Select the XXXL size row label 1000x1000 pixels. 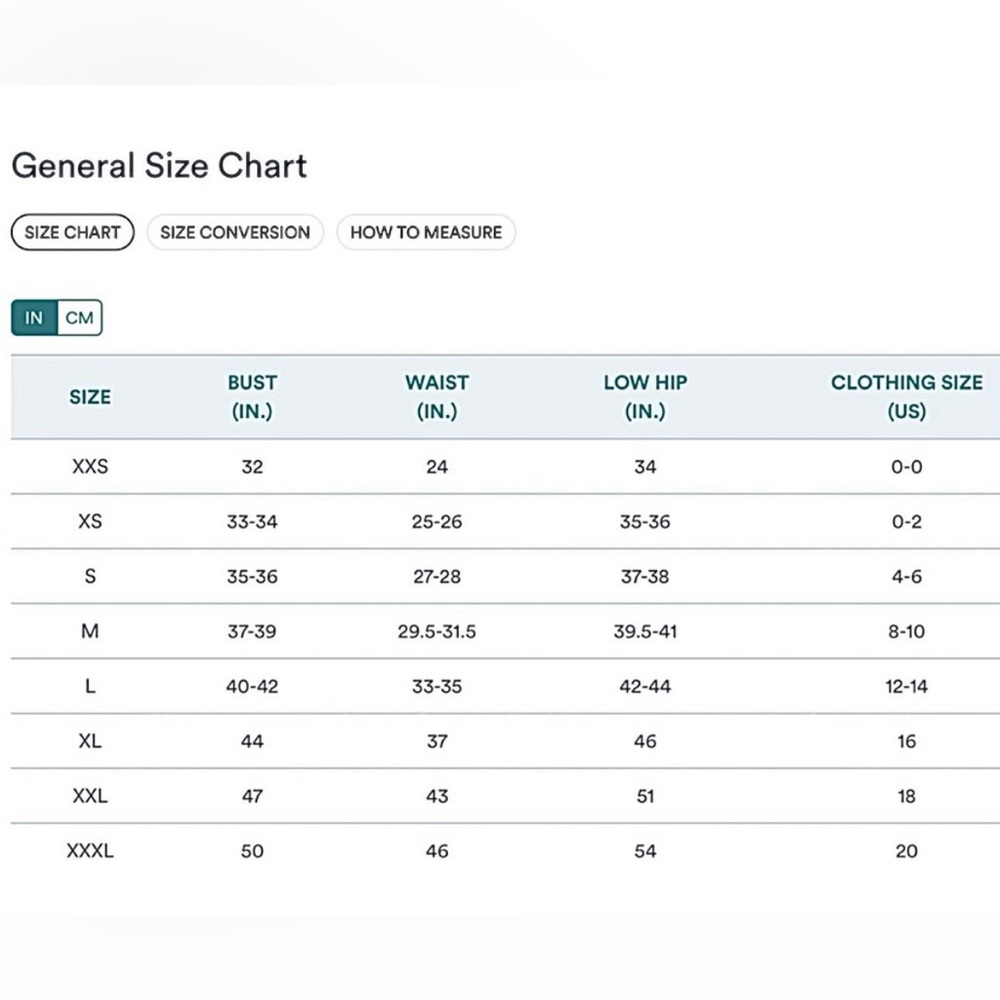pos(90,851)
